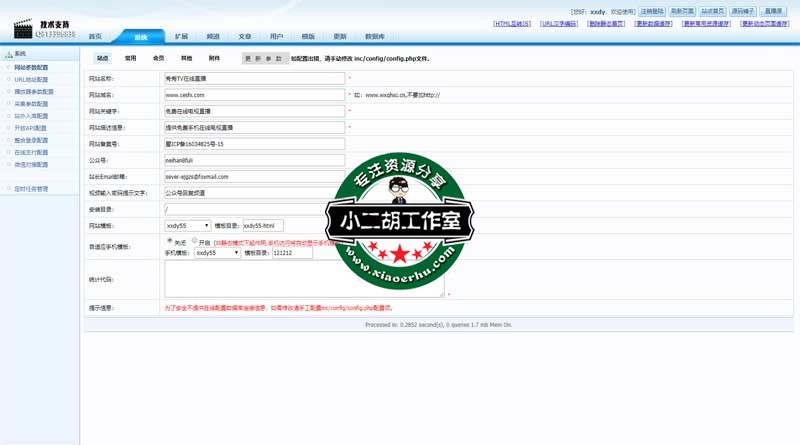Screen dimensions: 800x445
Task: Open the 网站模板 dropdown showing xxdy55
Action: (x=187, y=226)
